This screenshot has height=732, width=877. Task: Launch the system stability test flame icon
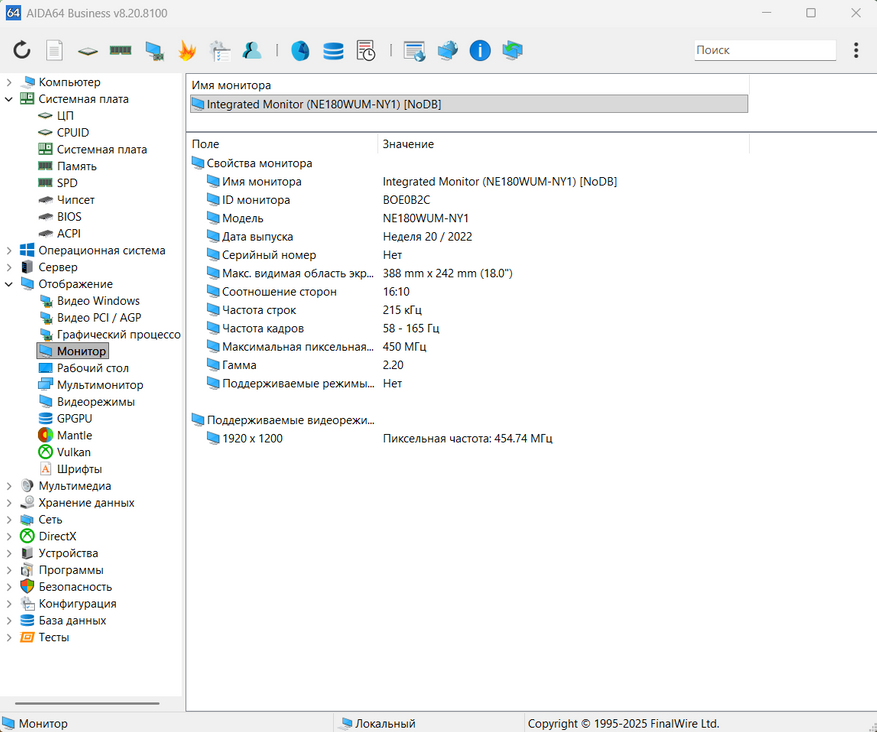(187, 50)
